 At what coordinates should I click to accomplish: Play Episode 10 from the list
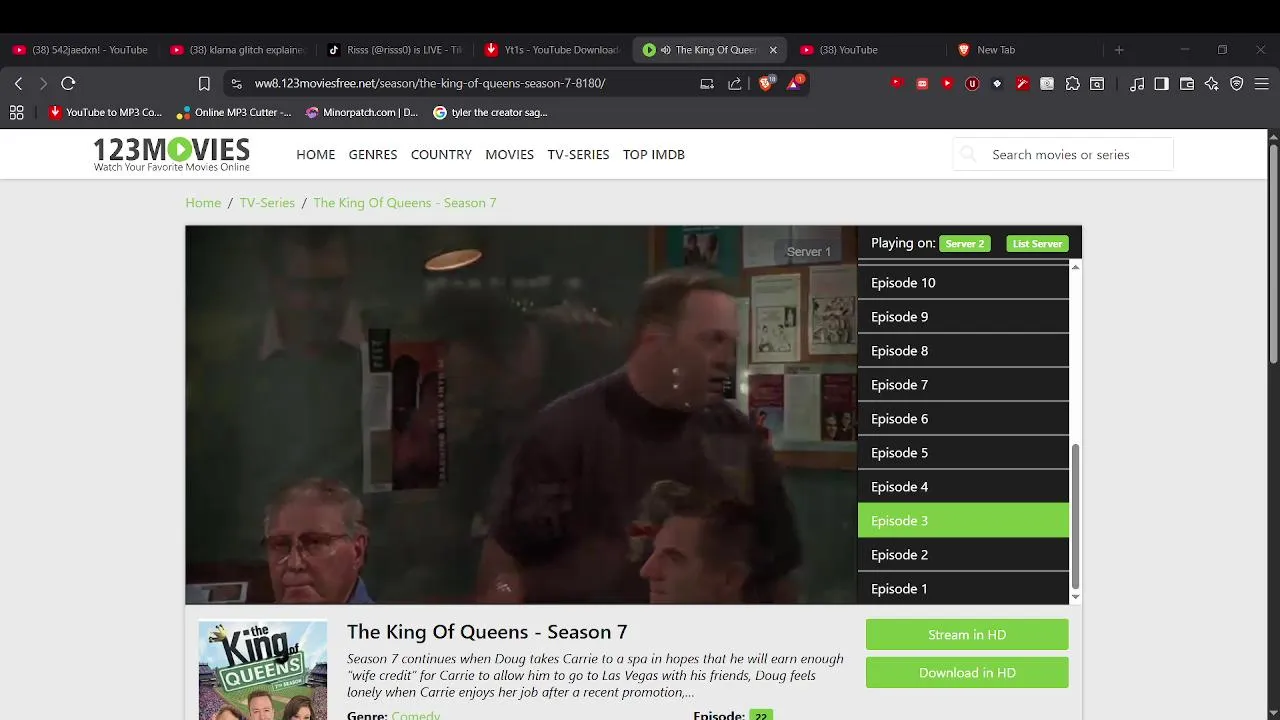click(963, 283)
